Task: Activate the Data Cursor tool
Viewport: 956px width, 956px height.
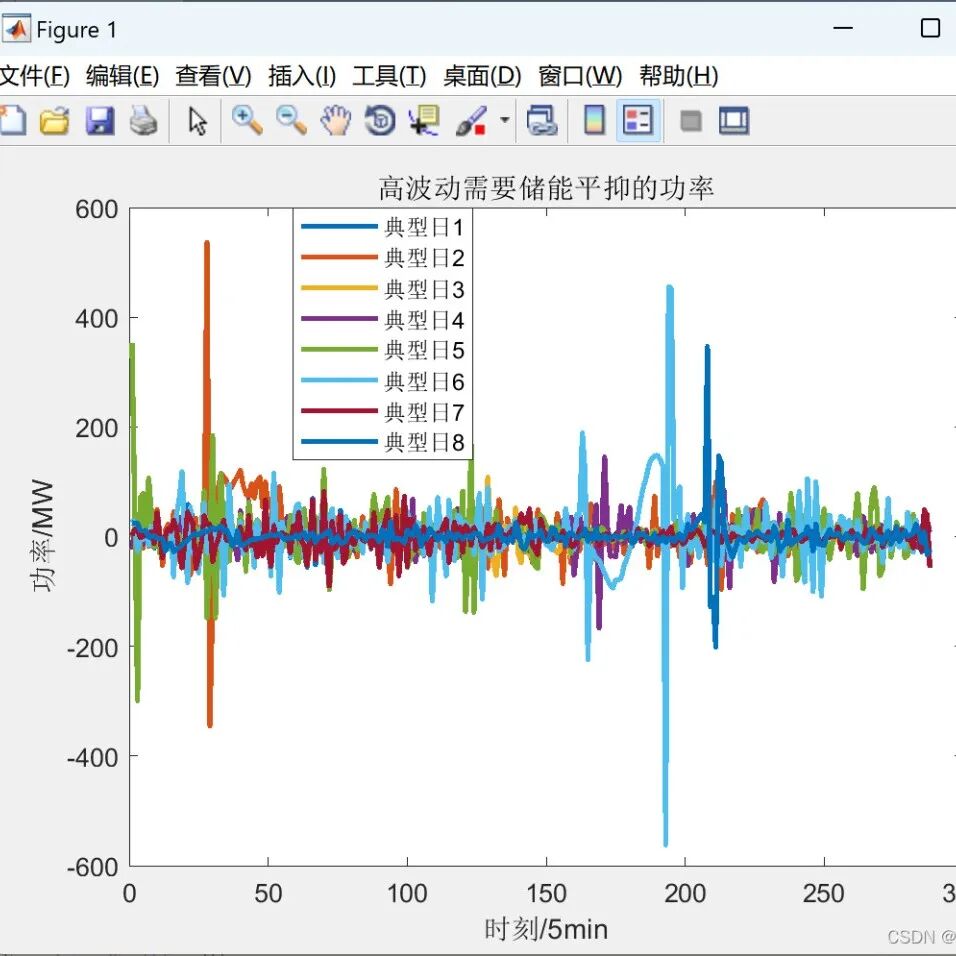Action: tap(424, 120)
